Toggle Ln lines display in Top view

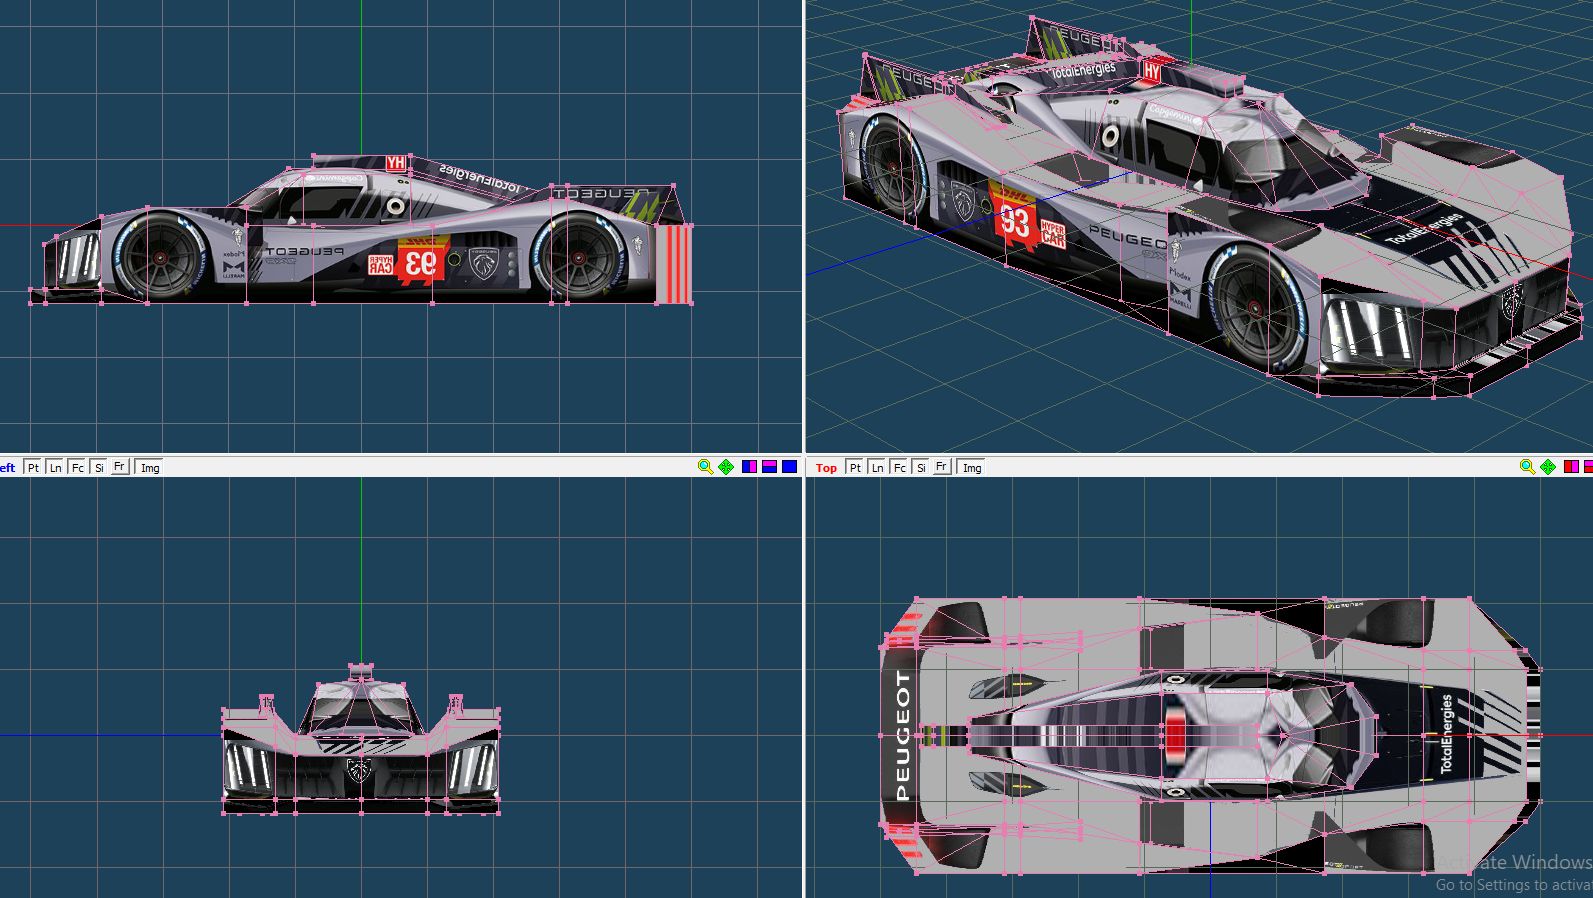(x=877, y=468)
